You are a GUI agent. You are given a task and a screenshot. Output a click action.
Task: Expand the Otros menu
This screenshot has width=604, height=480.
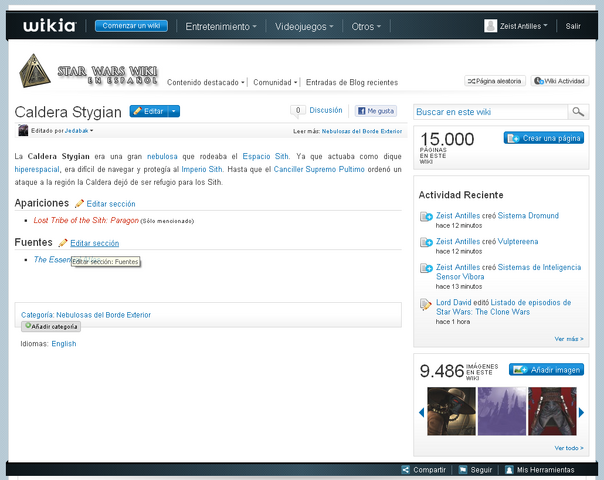point(366,27)
